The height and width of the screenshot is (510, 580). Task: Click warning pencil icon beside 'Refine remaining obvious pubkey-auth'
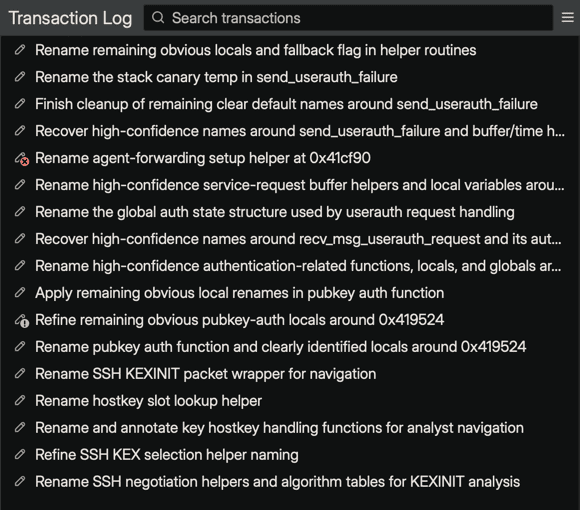pos(21,321)
